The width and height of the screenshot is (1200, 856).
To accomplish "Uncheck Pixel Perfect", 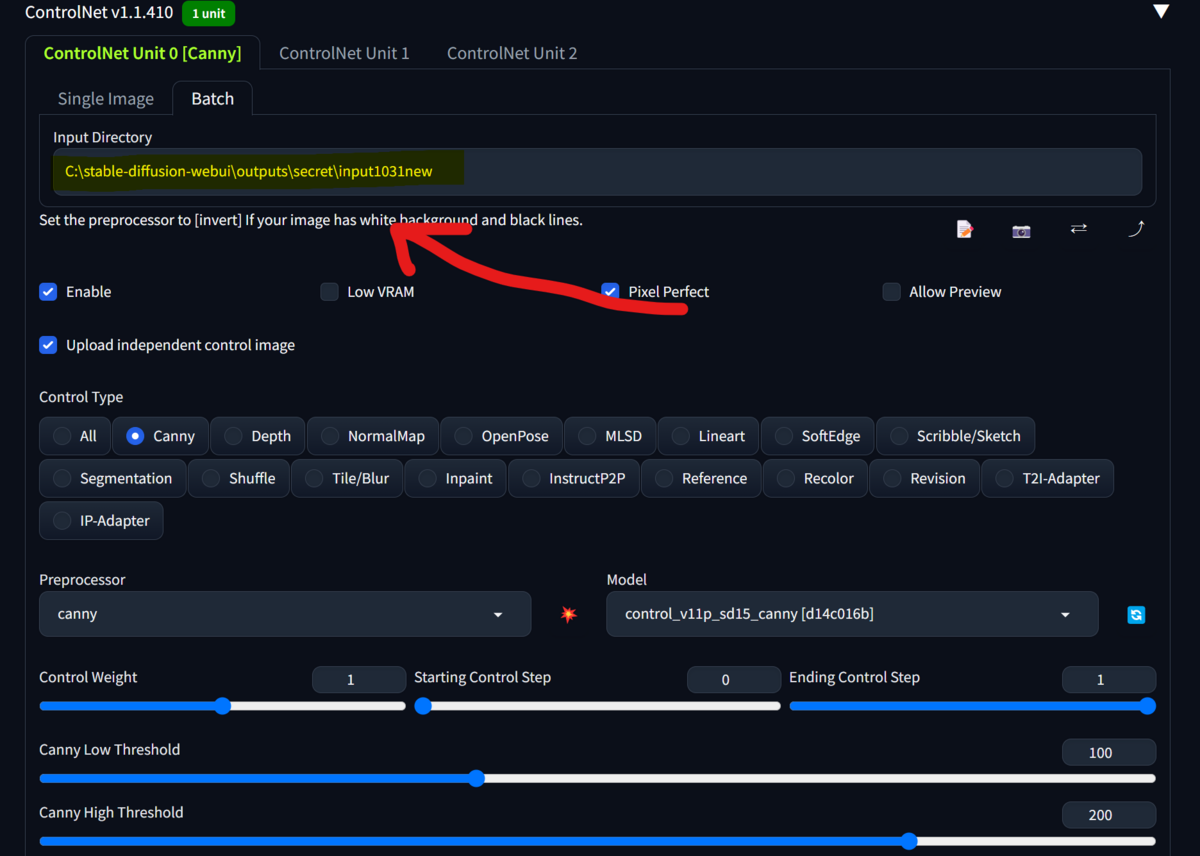I will [x=610, y=291].
